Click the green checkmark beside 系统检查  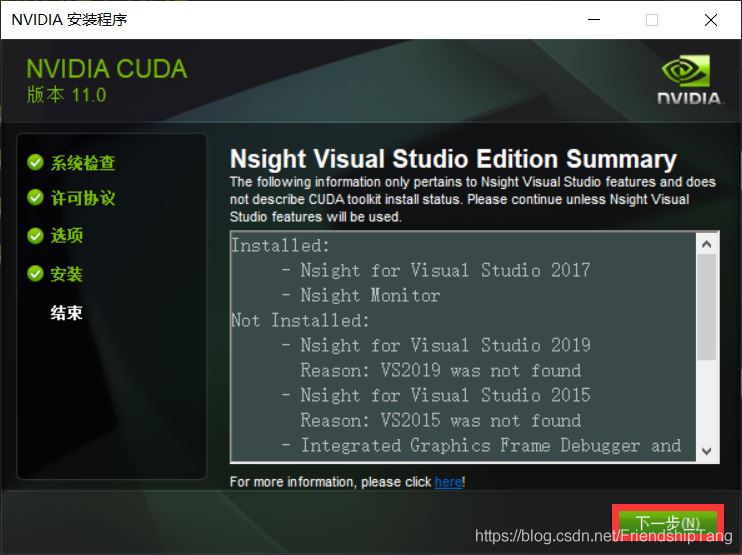36,162
